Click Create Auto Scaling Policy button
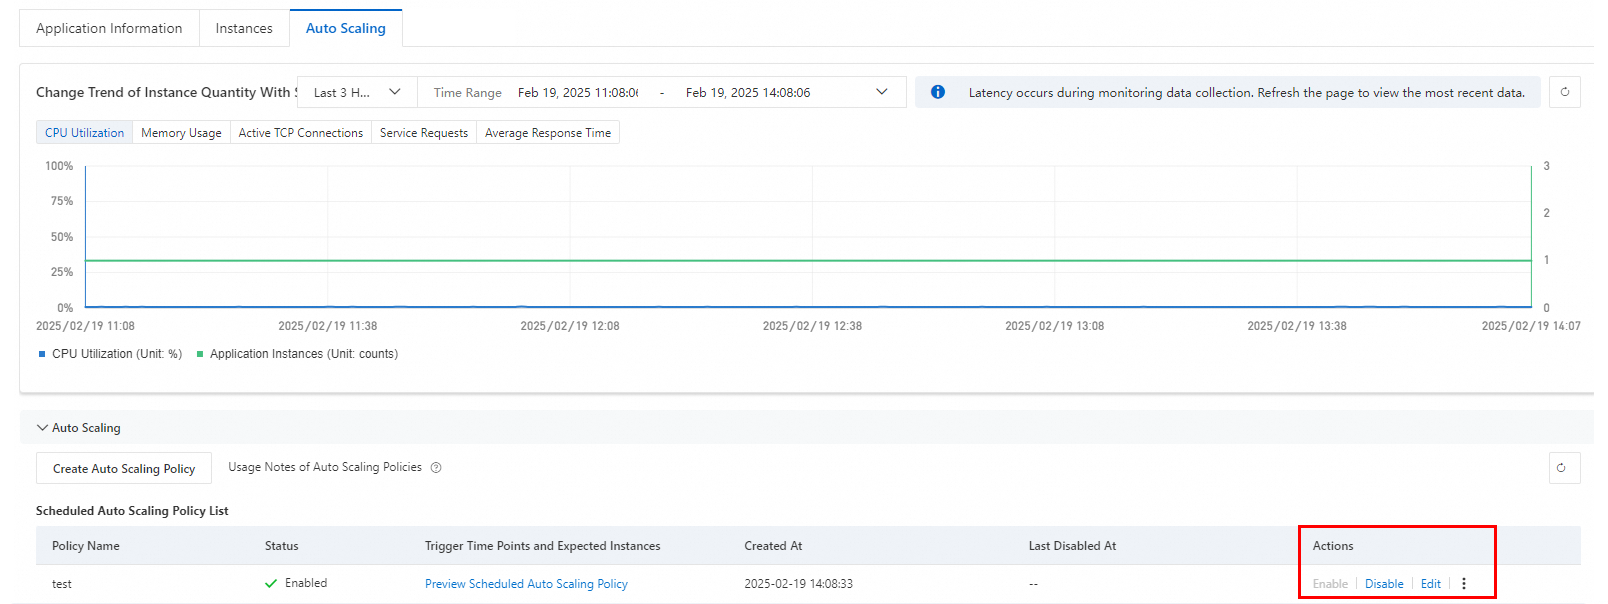 [x=124, y=468]
